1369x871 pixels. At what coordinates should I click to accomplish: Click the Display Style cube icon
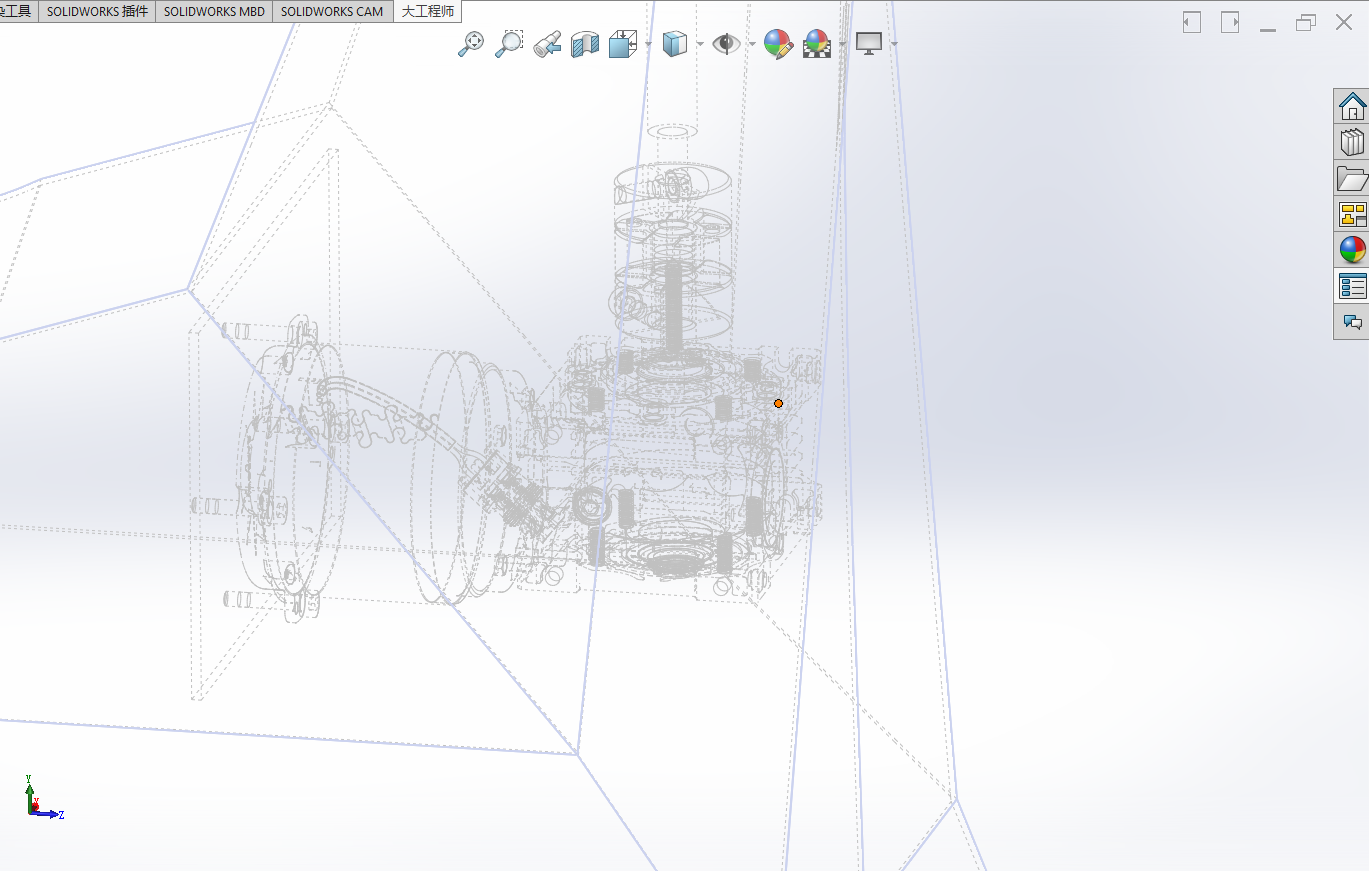coord(675,43)
